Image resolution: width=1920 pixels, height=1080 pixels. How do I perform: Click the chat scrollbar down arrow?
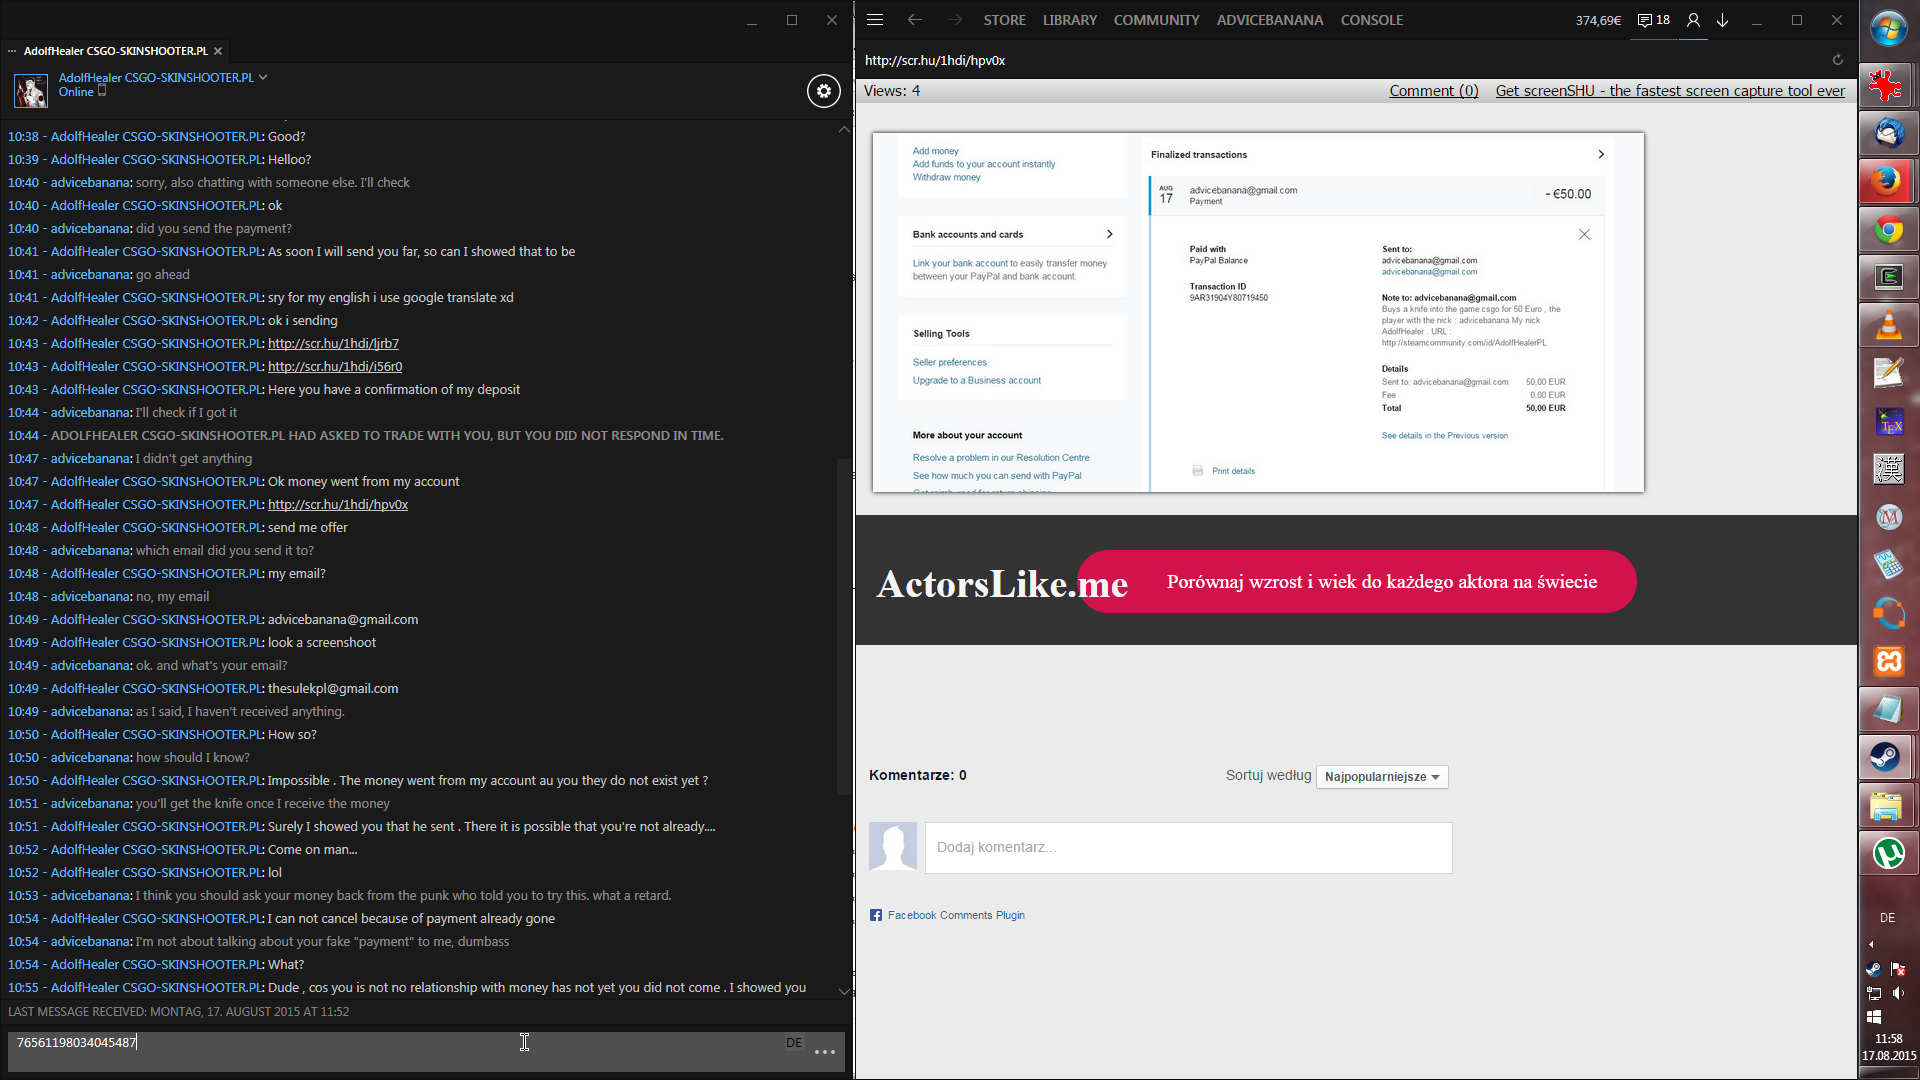coord(844,991)
